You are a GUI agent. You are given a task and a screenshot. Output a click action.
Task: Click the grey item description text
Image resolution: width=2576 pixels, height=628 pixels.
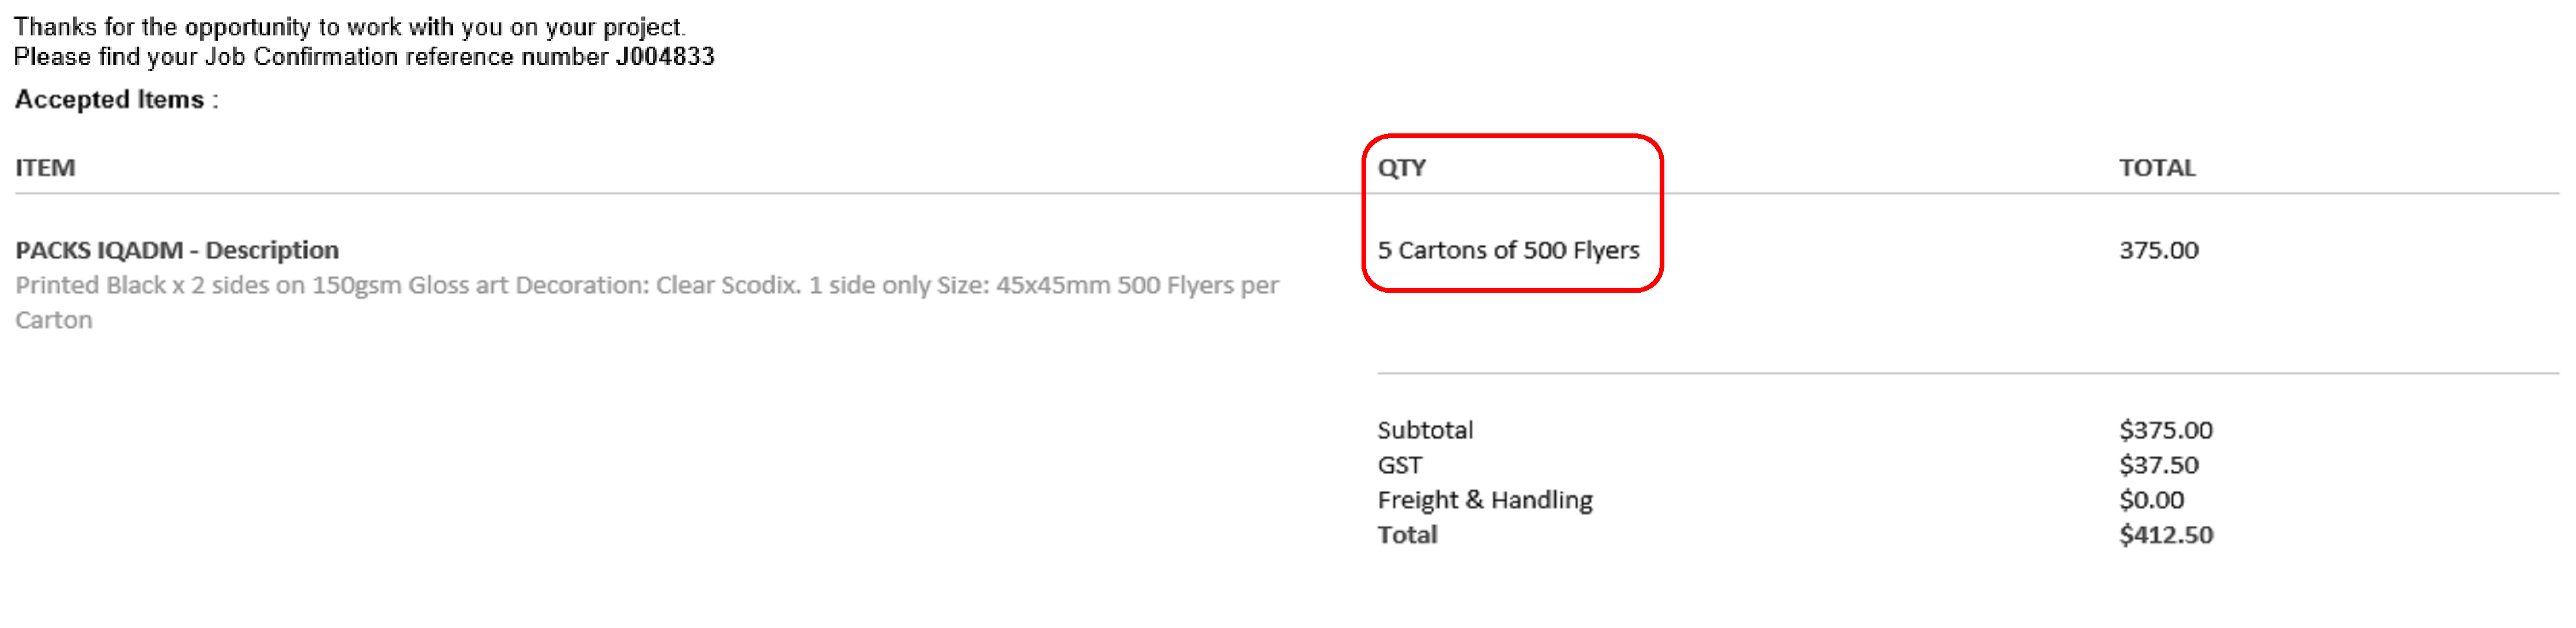point(647,303)
